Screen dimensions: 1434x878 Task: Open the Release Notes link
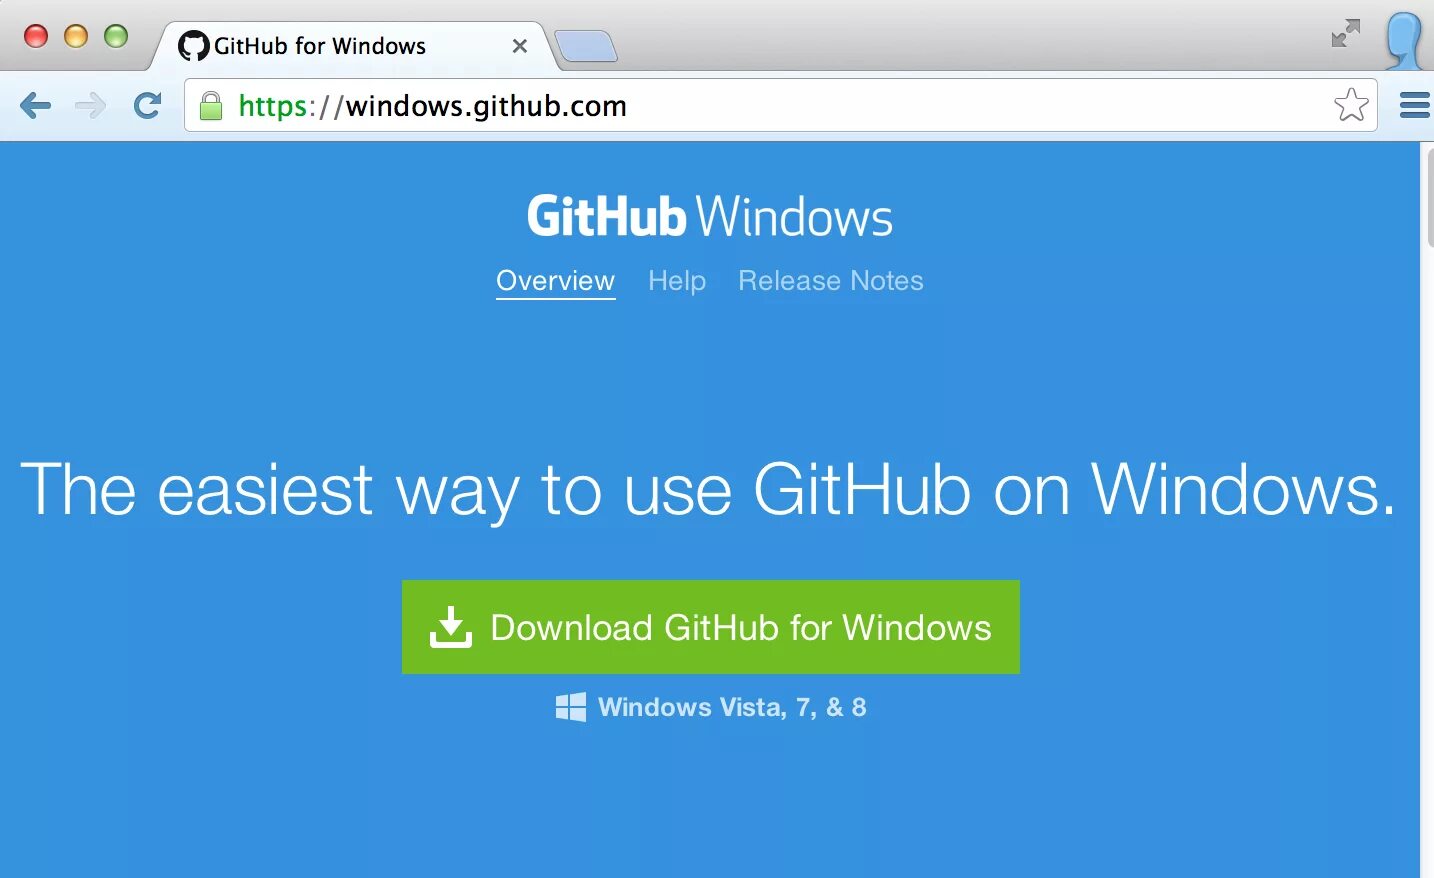click(x=831, y=281)
